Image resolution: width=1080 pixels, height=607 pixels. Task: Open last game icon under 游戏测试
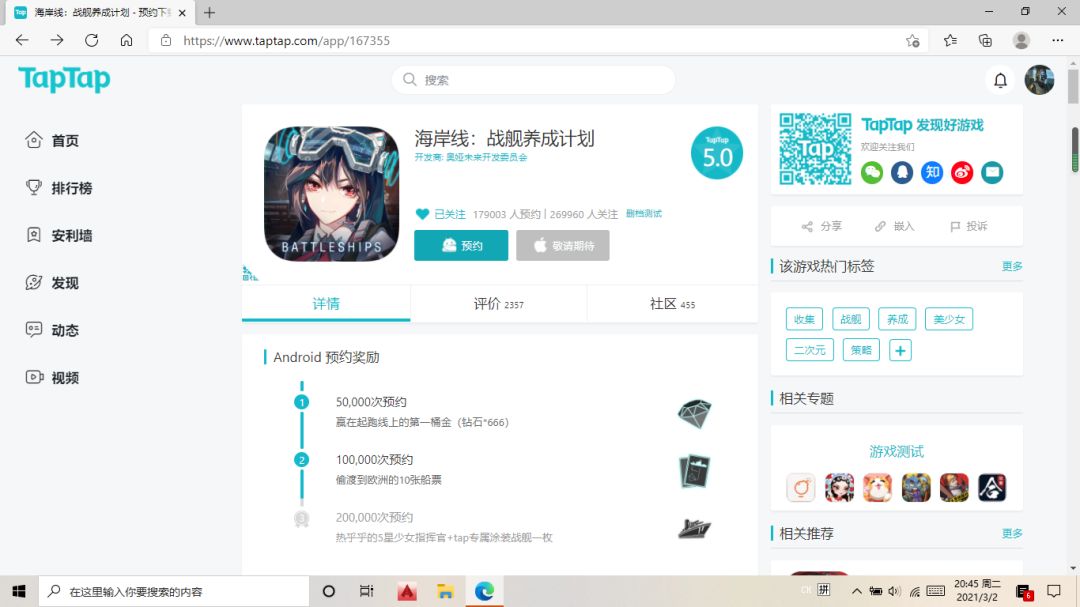tap(992, 488)
